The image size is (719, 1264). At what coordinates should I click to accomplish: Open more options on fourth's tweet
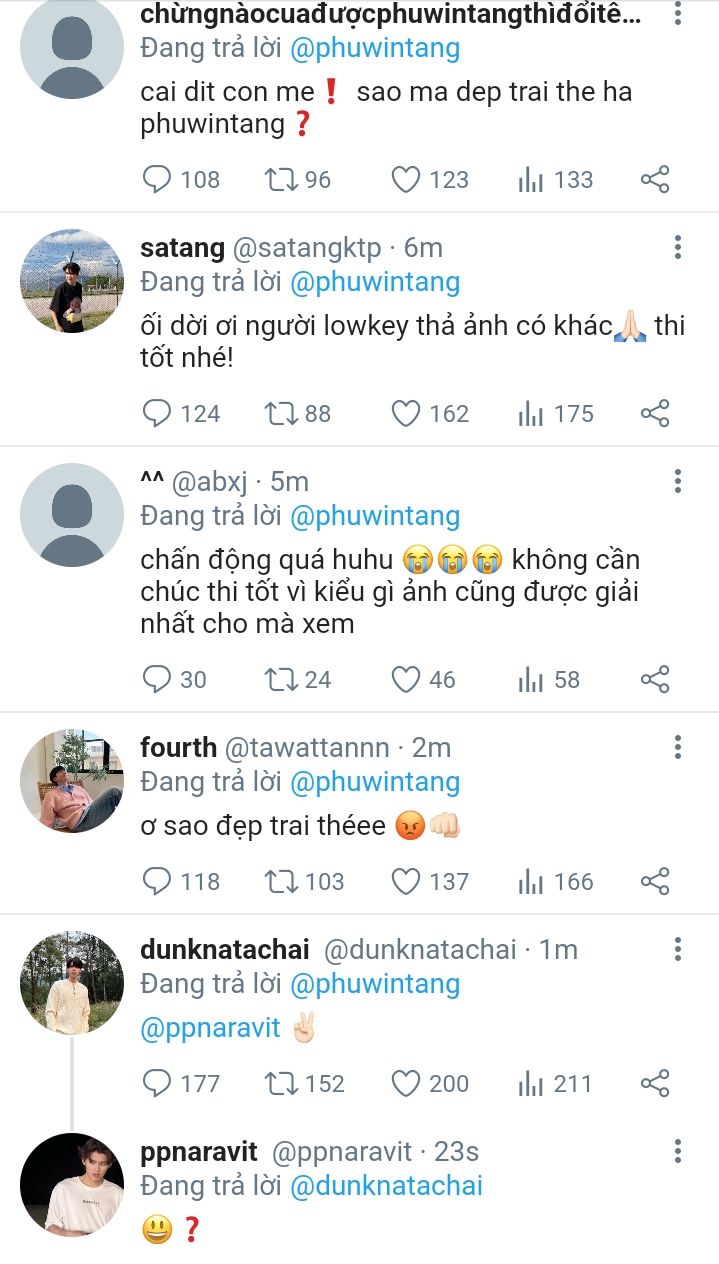(678, 747)
